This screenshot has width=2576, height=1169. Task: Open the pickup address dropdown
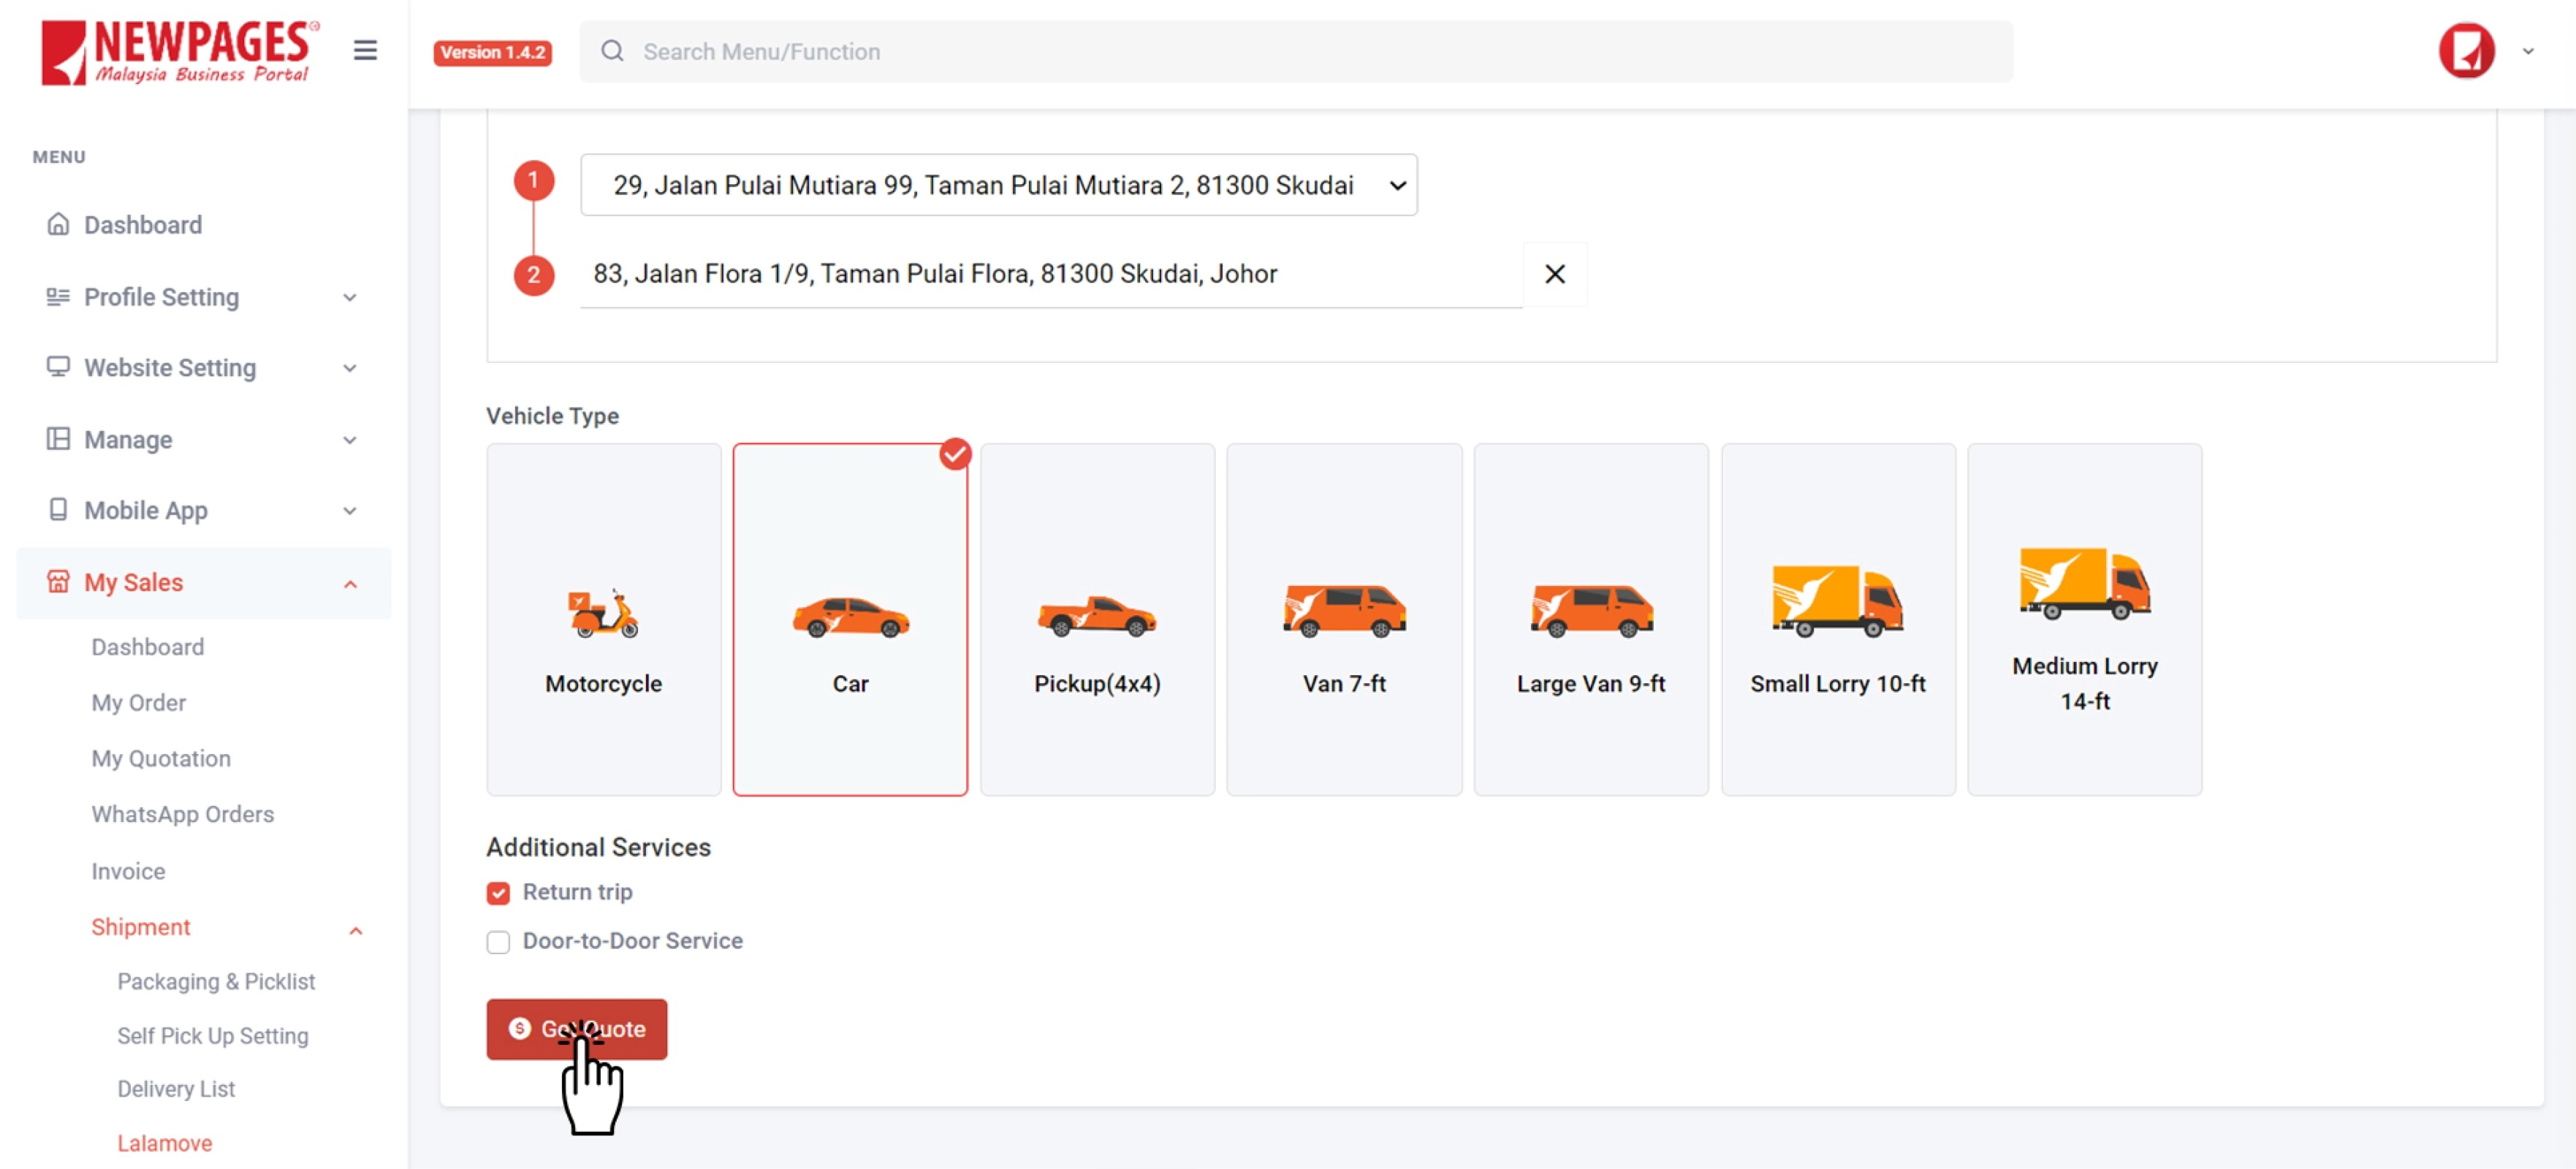pyautogui.click(x=998, y=185)
